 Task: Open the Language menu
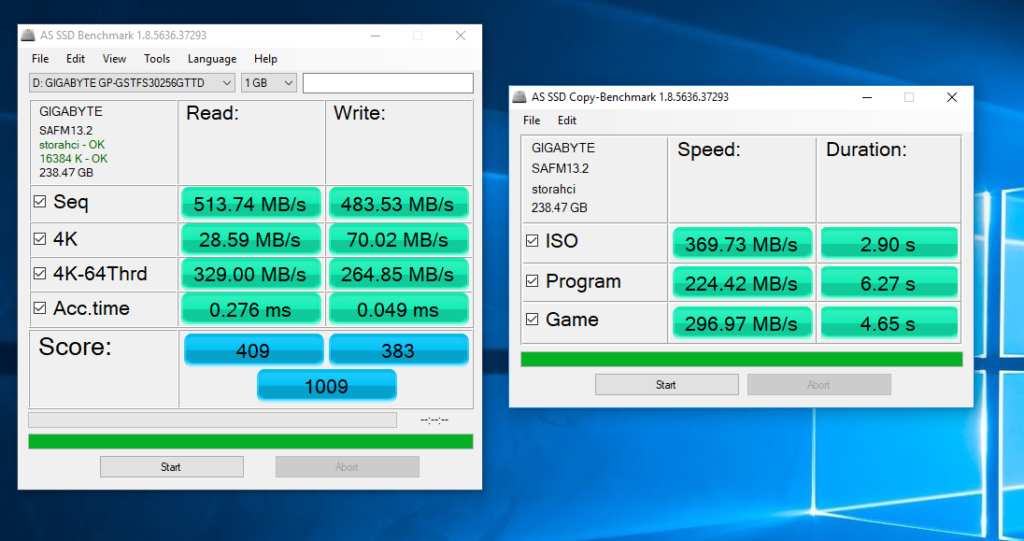(x=212, y=59)
